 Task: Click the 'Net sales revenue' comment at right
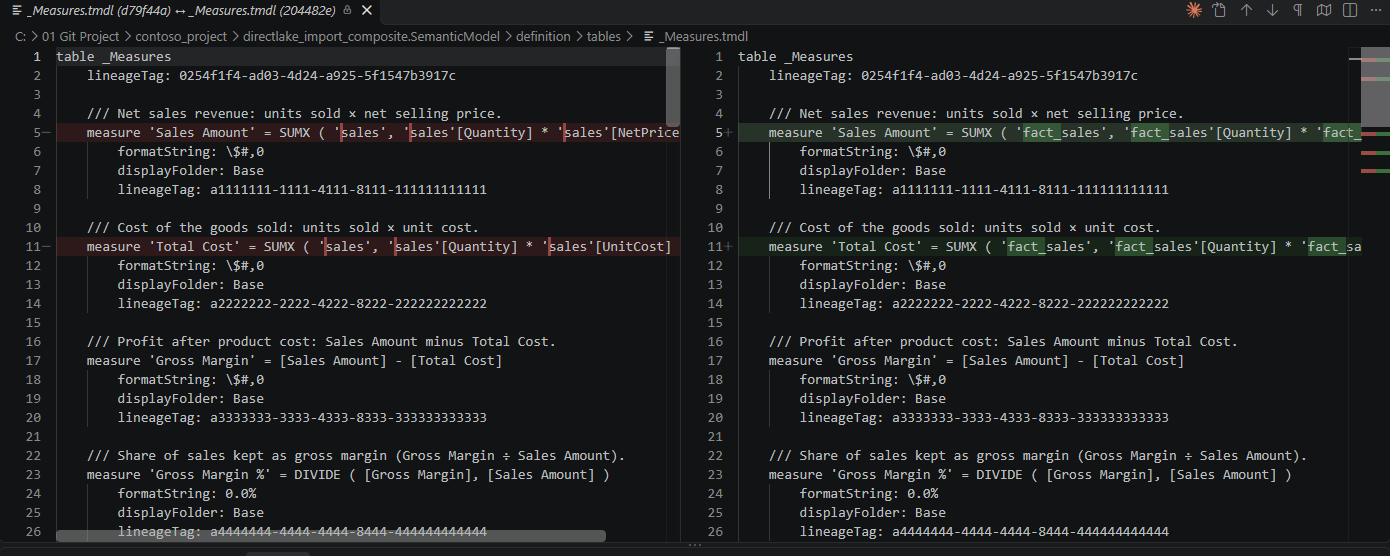(x=976, y=114)
